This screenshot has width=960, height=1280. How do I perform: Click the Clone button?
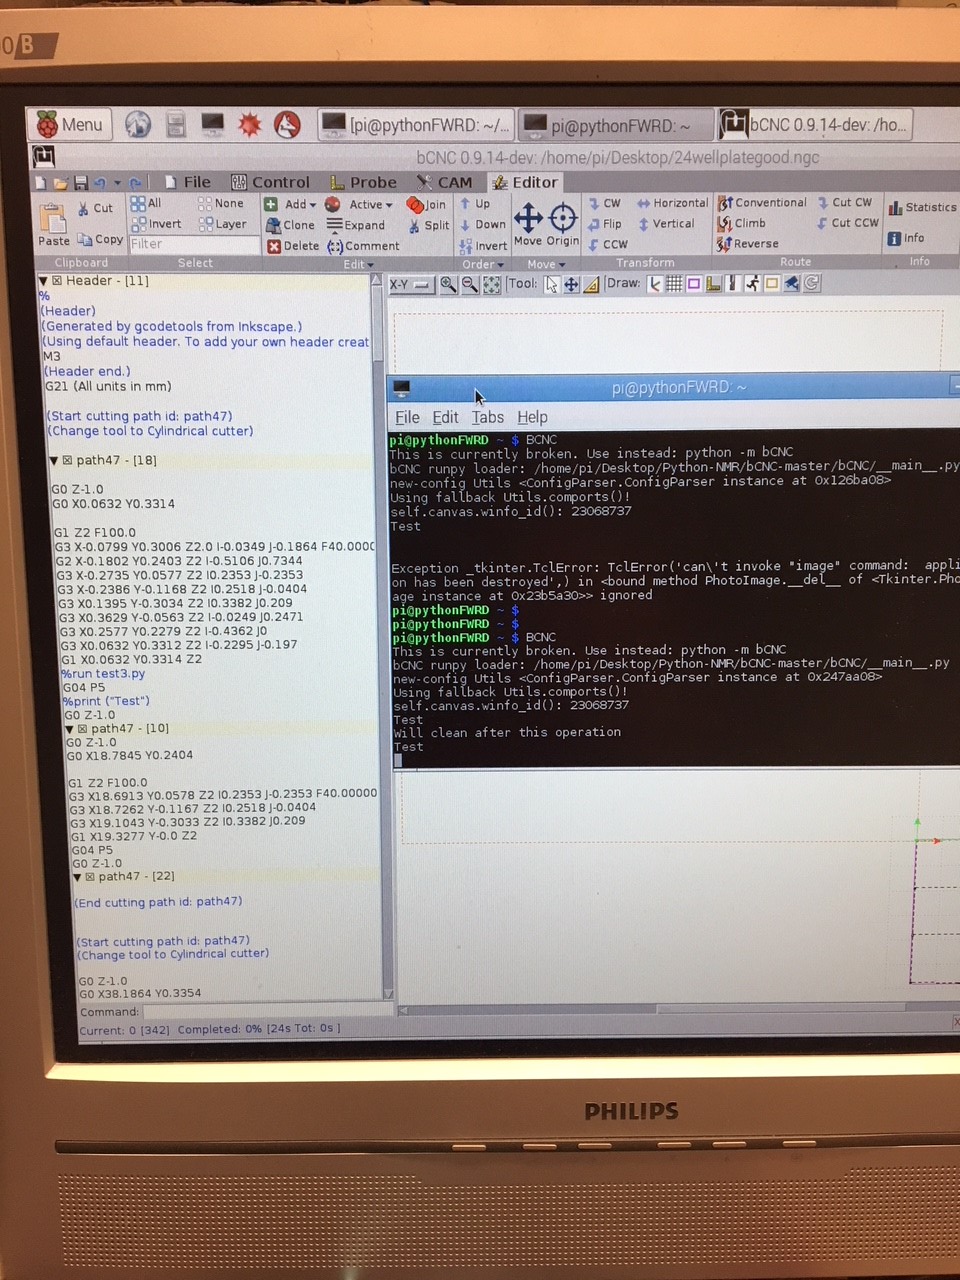pos(290,225)
